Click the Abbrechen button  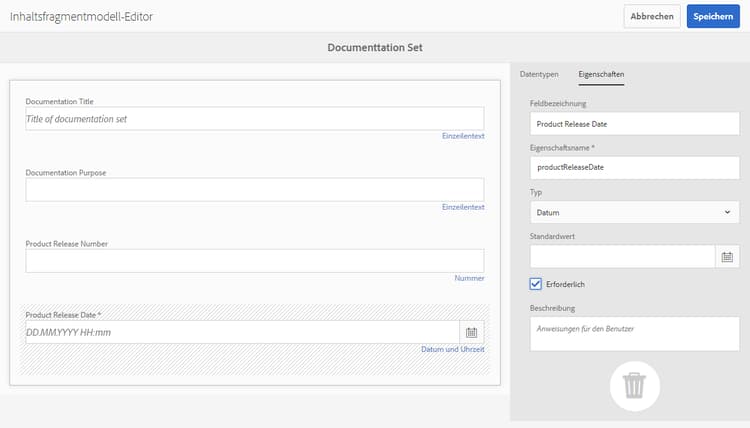[652, 17]
